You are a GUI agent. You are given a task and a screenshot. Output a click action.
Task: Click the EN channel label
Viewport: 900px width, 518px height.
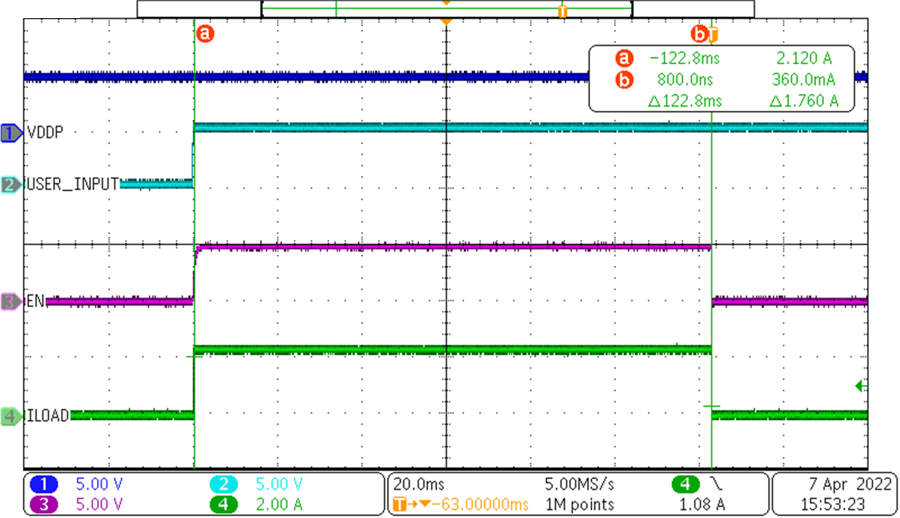(x=36, y=300)
